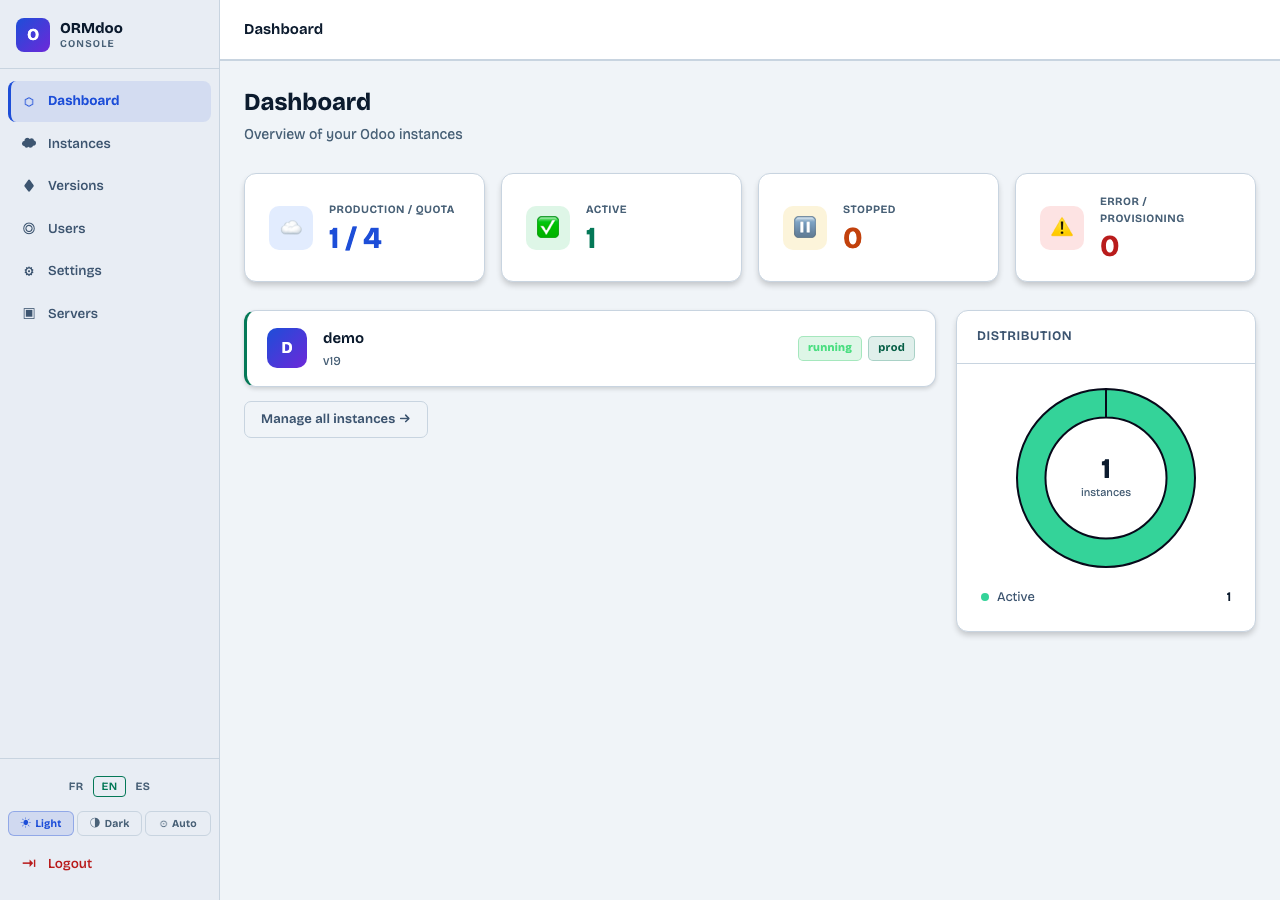Go to Instances page
The height and width of the screenshot is (900, 1280).
pyautogui.click(x=110, y=143)
